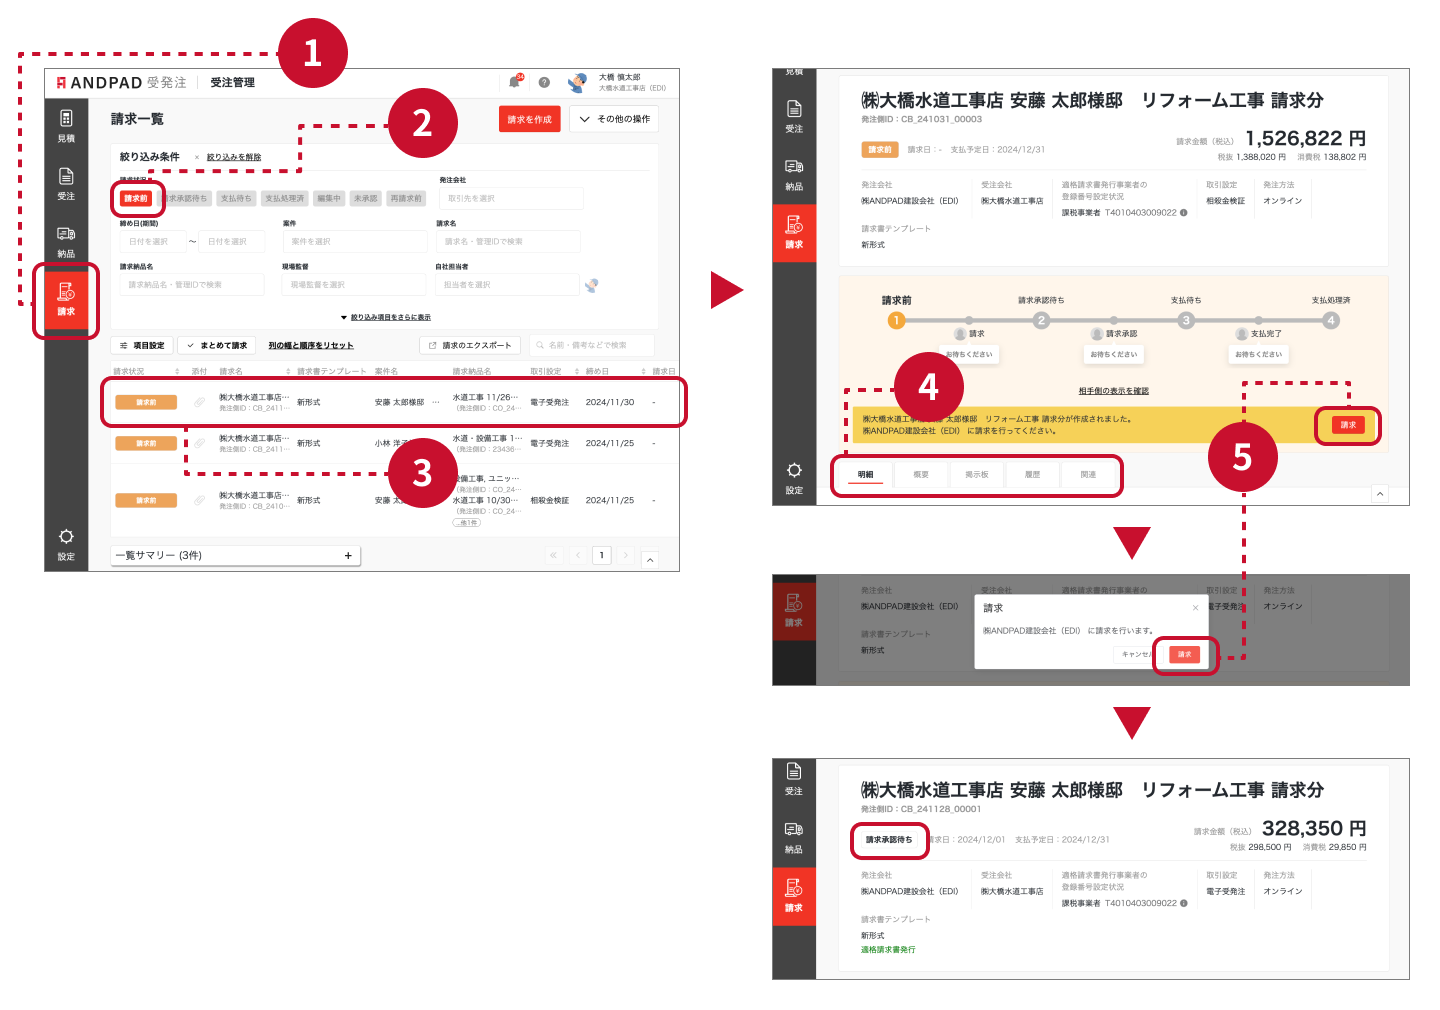Image resolution: width=1440 pixels, height=1010 pixels.
Task: Open the 案件を選択 dropdown
Action: point(354,241)
